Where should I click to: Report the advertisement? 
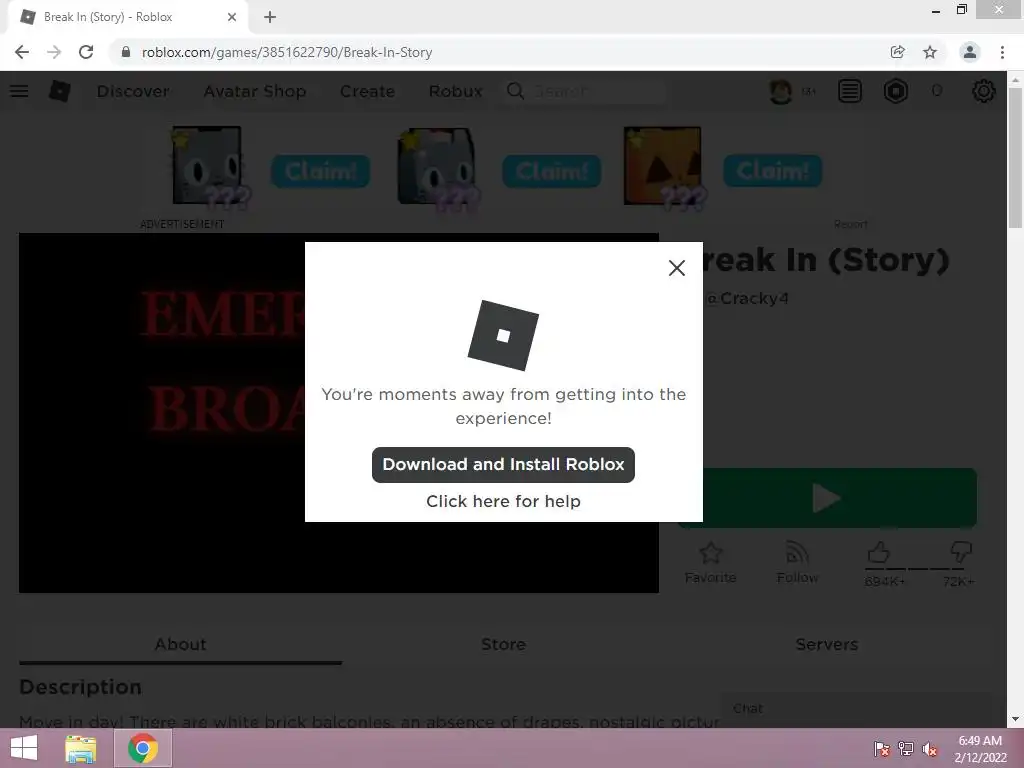(x=851, y=224)
